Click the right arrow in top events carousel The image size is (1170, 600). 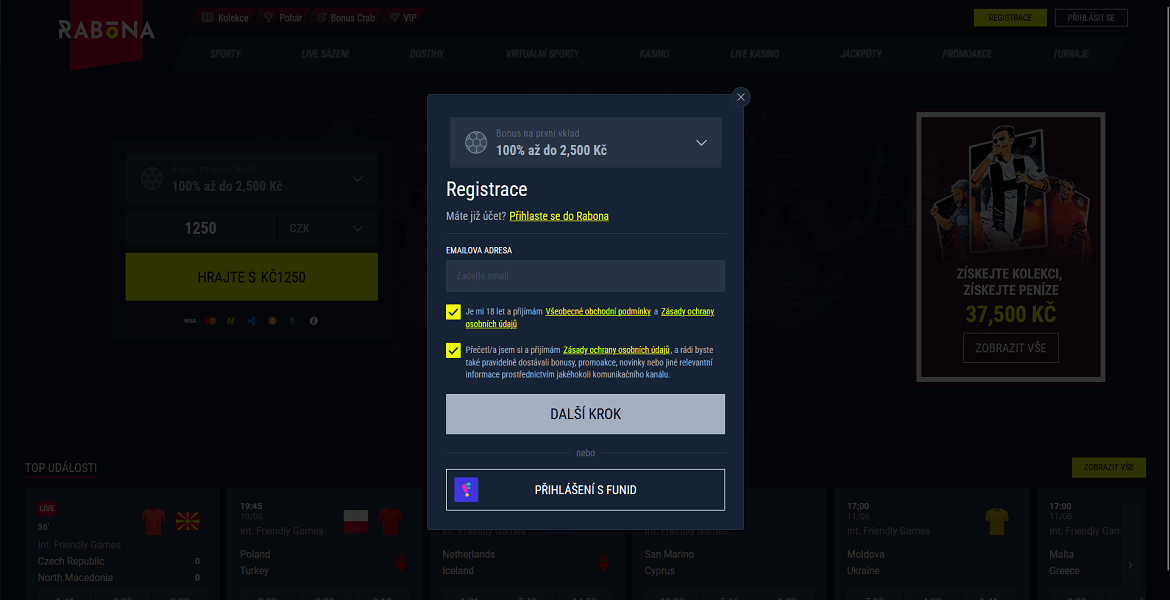tap(1130, 565)
